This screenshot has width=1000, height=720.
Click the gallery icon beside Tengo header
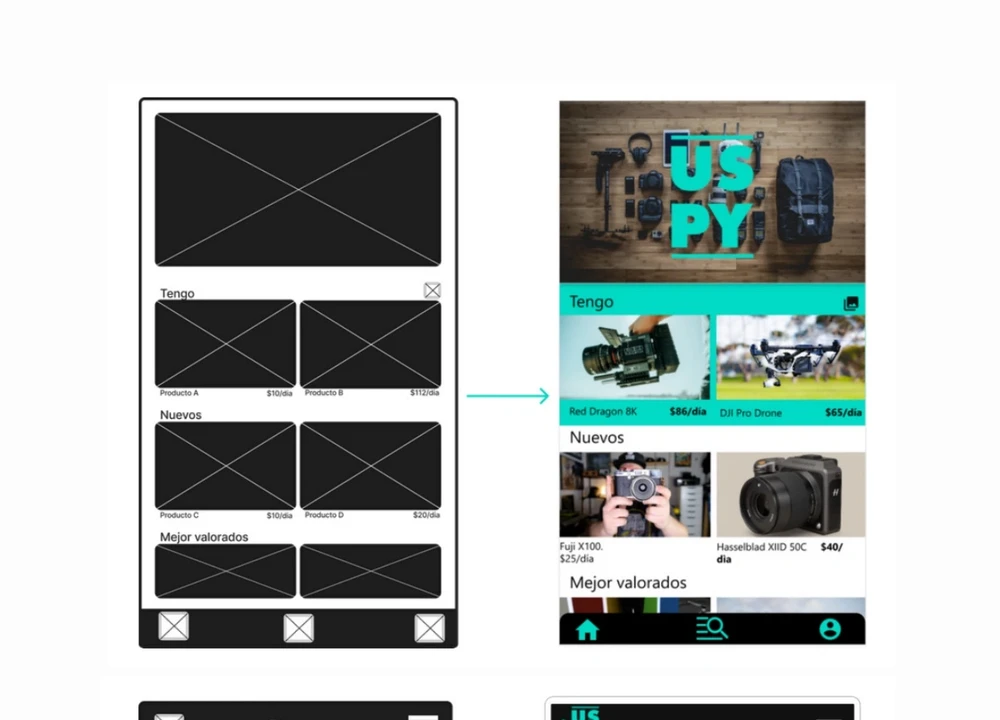[x=851, y=304]
